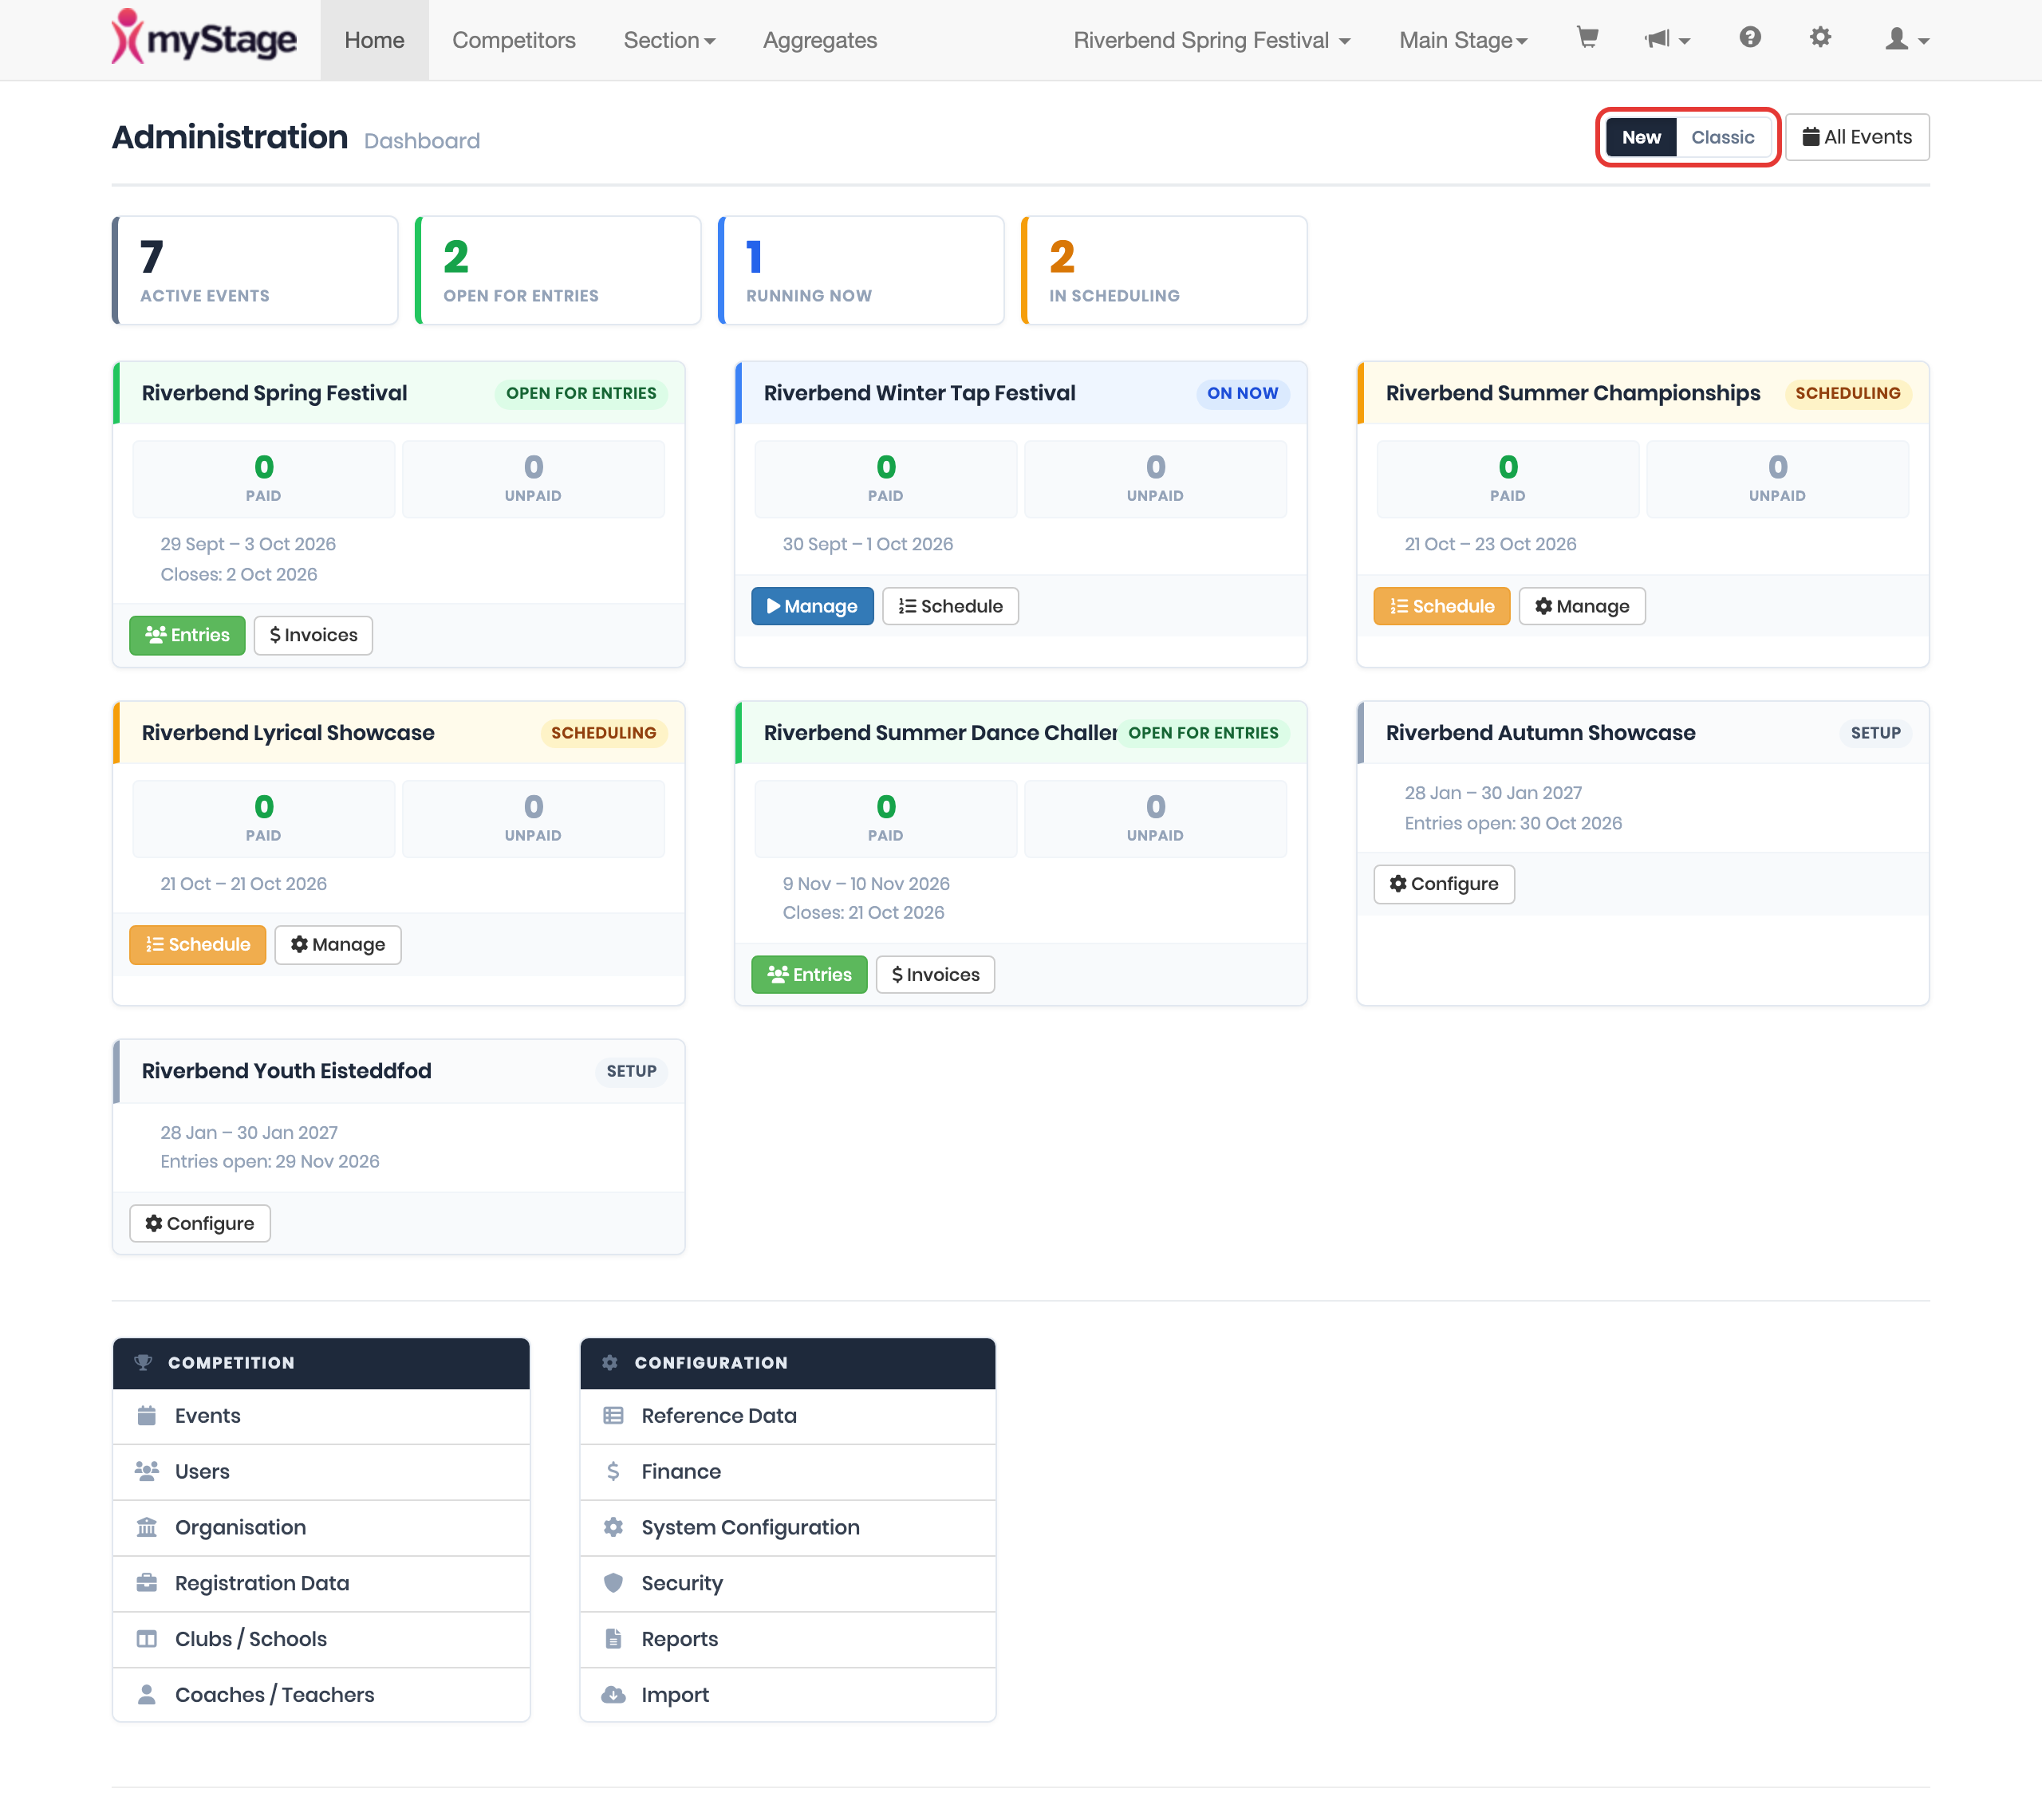Configure the Riverbend Youth Eisteddfod
Viewport: 2042px width, 1820px height.
pos(200,1224)
